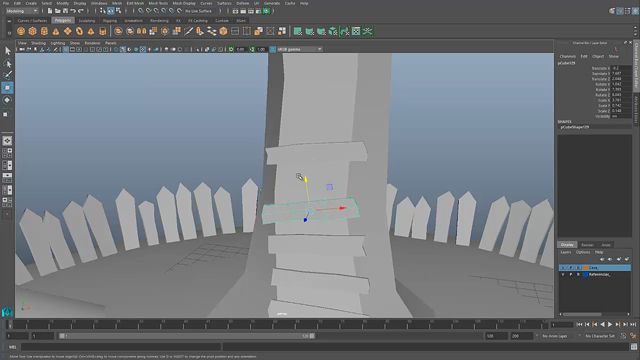Toggle visibility V of the ReferenceLayer

coord(563,275)
